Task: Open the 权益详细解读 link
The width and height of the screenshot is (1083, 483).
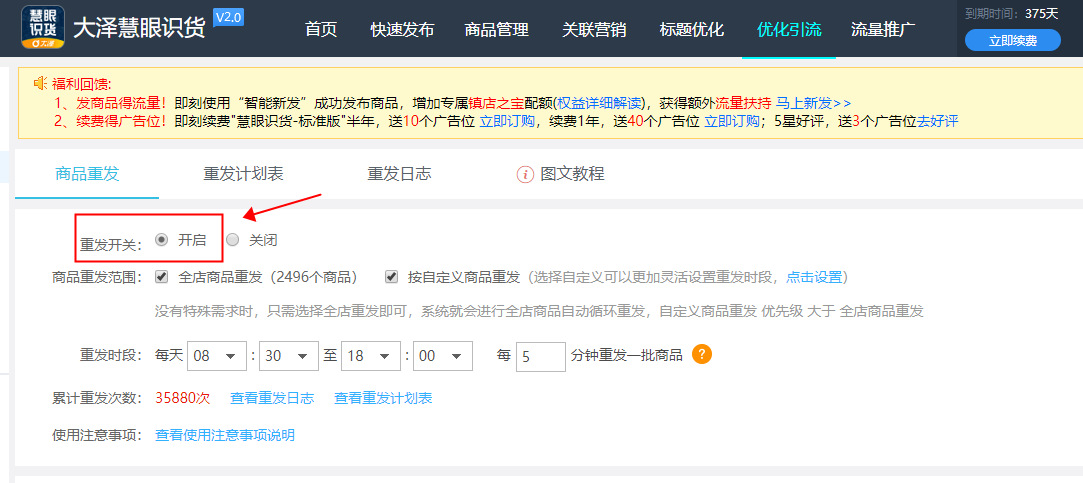Action: (600, 103)
